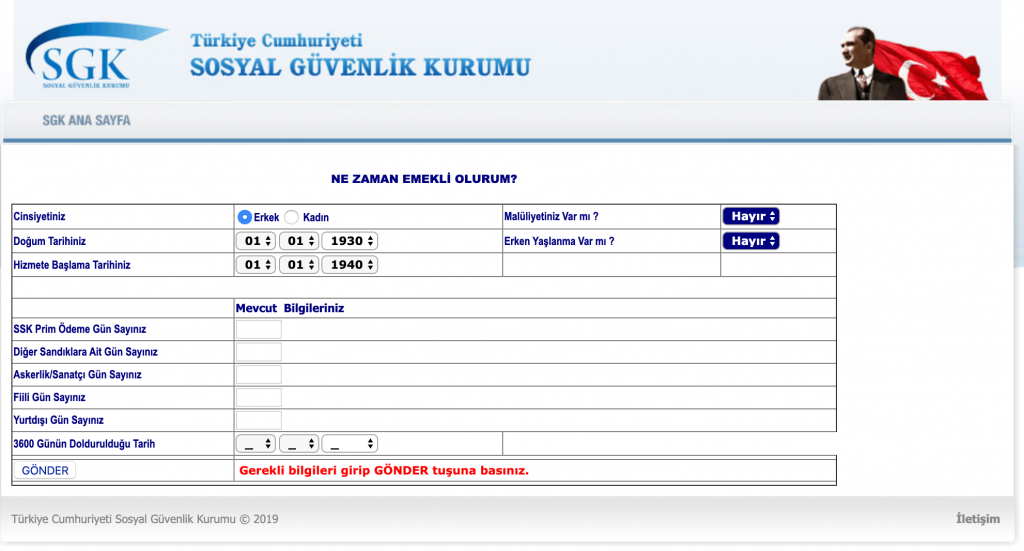The image size is (1024, 551).
Task: Open the Hizmete Başlama year 1940 dropdown
Action: (349, 264)
